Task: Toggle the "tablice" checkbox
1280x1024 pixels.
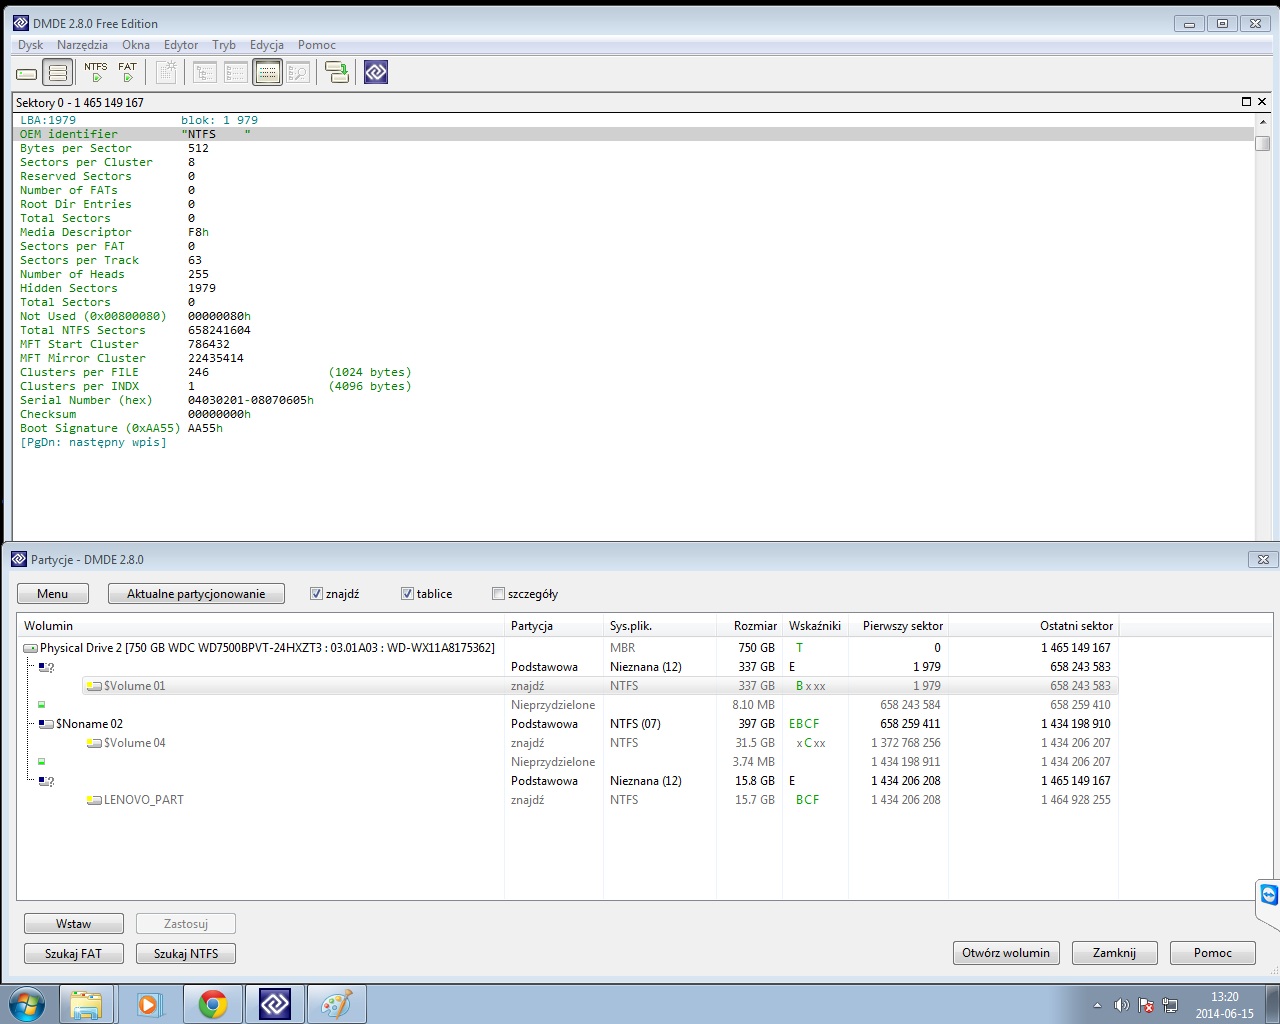Action: click(407, 594)
